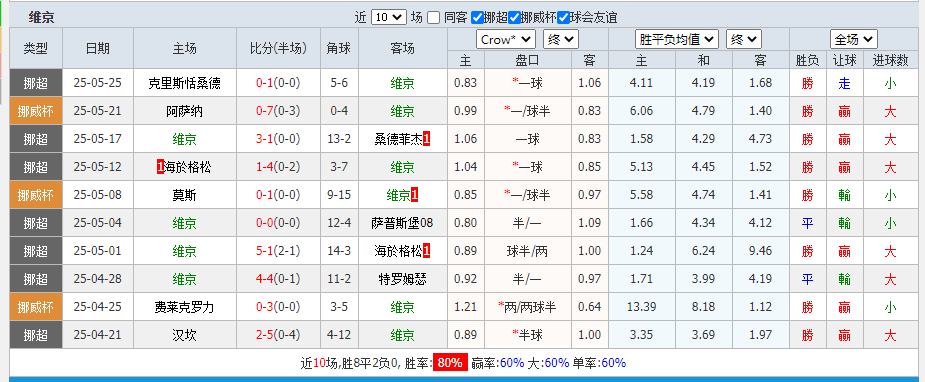
Task: Open the 5-1(2-1) score on 25-05-01
Action: tap(278, 251)
